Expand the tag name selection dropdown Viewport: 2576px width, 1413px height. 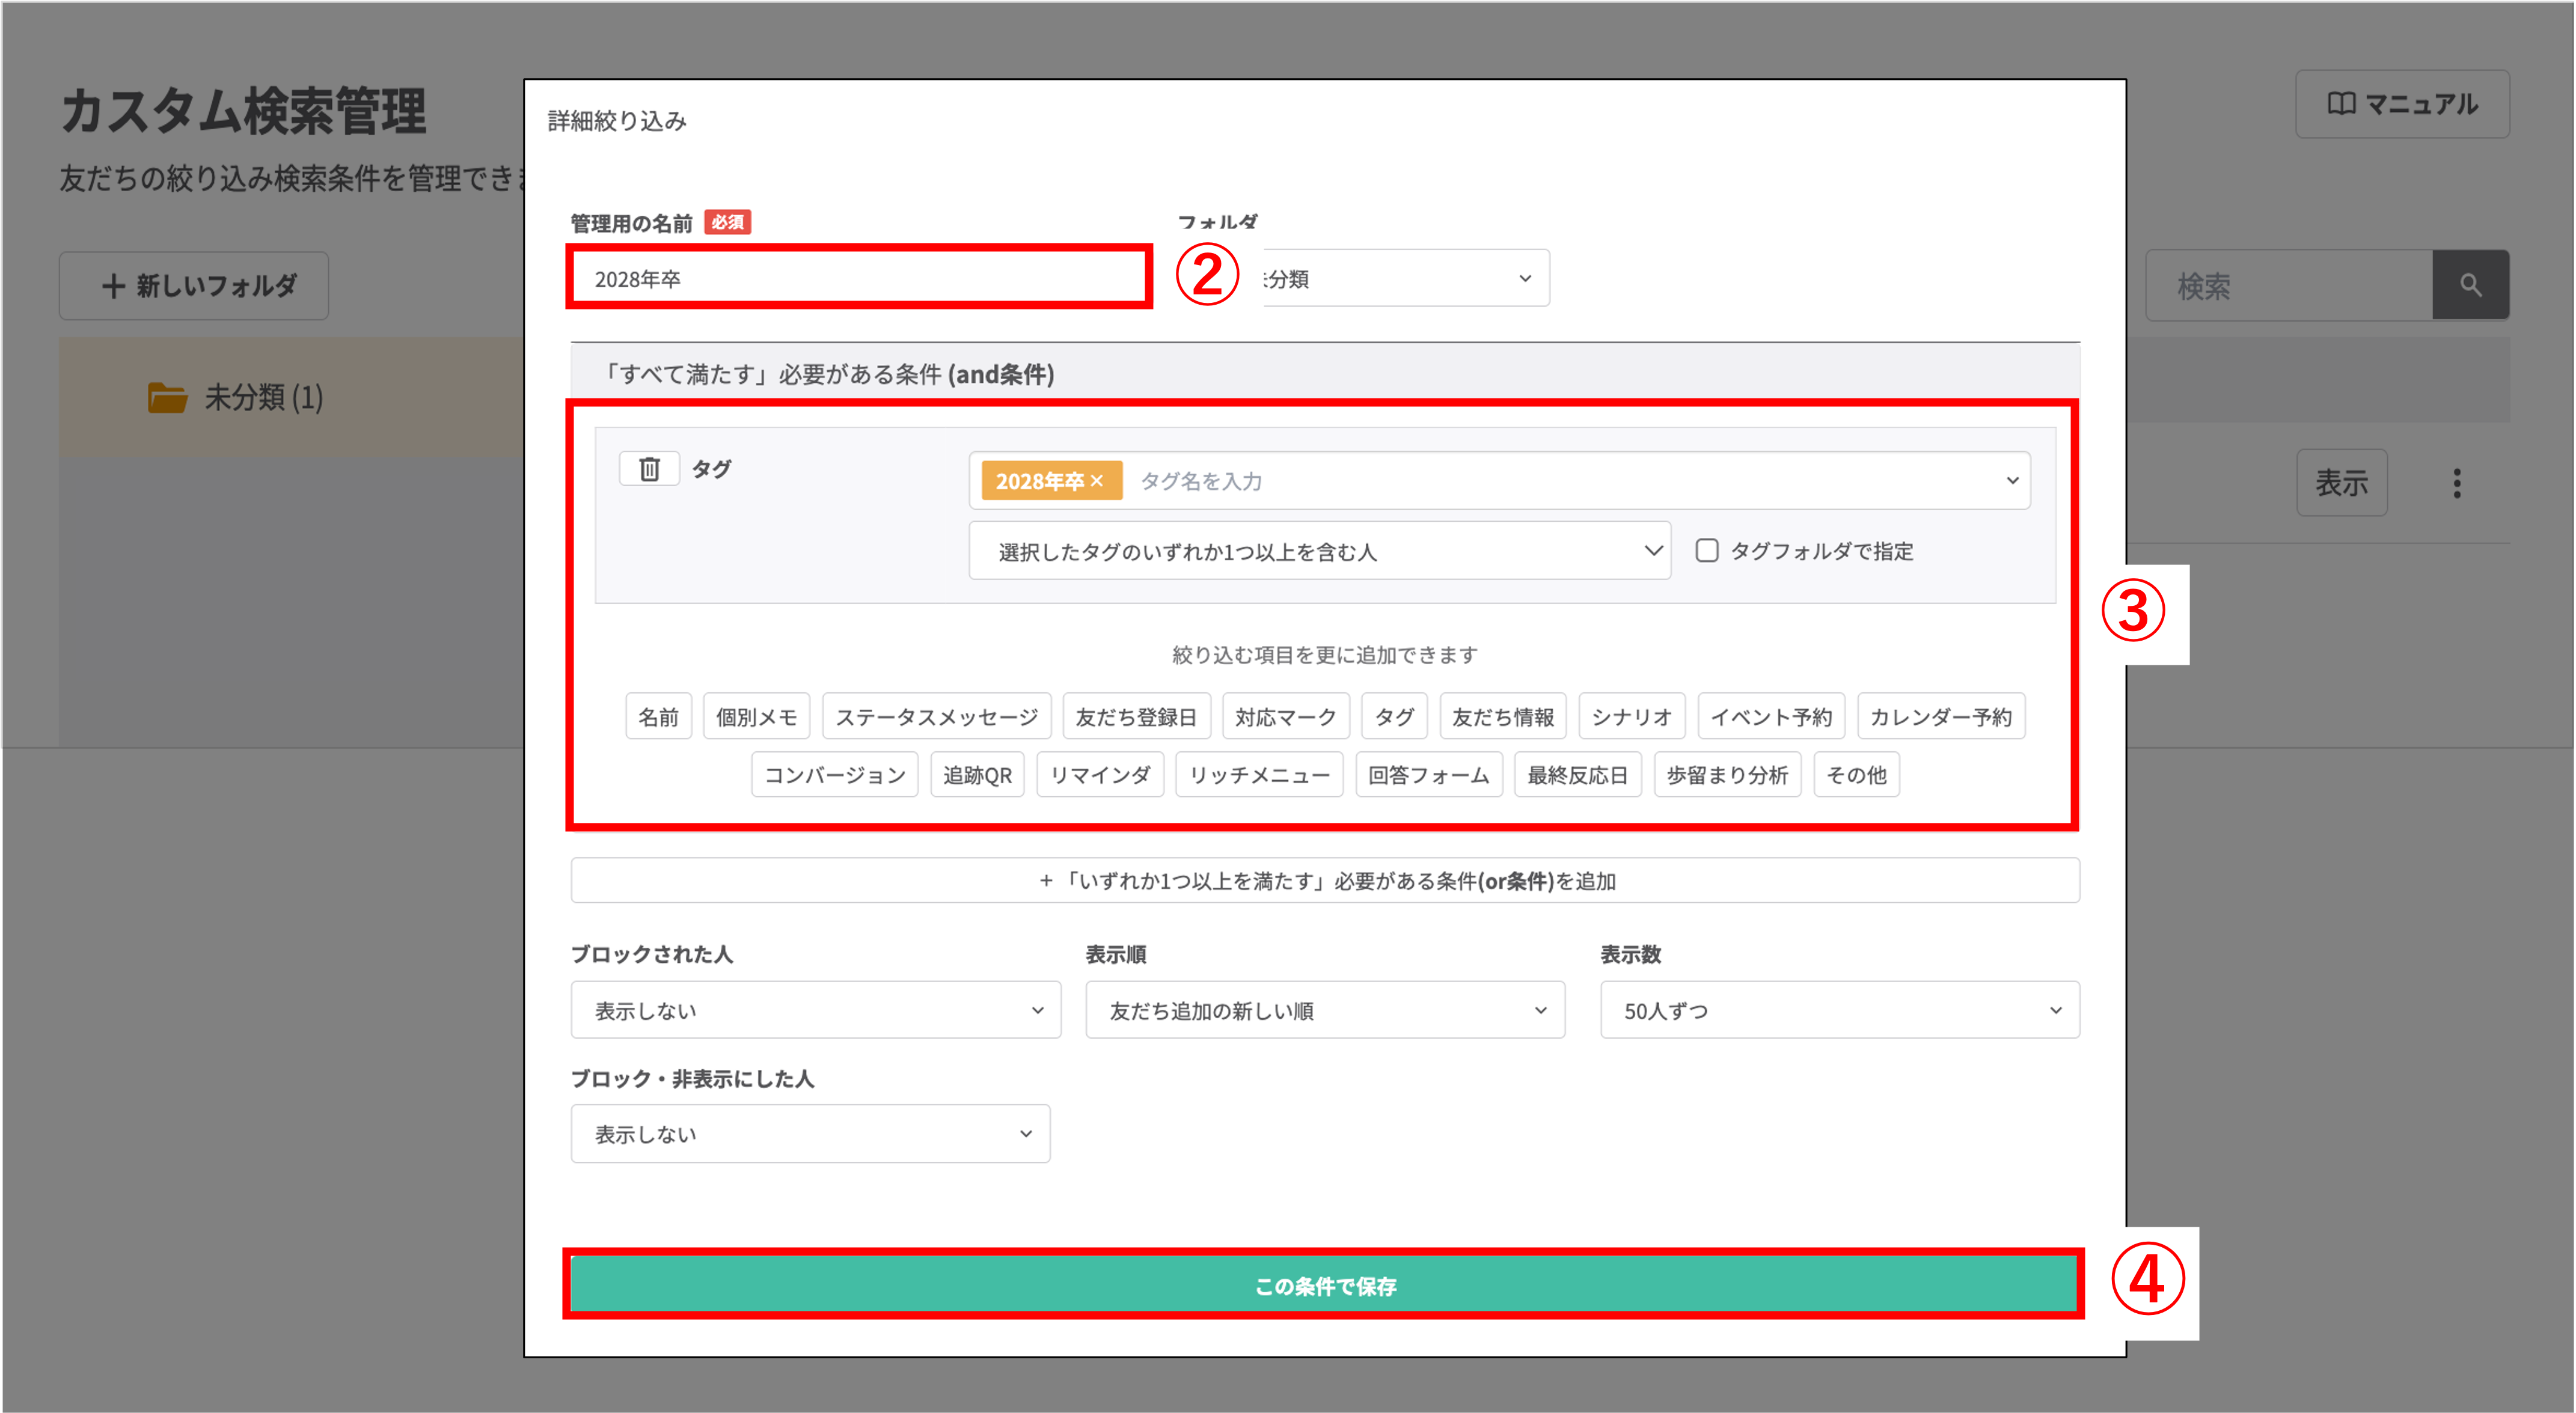[2012, 481]
